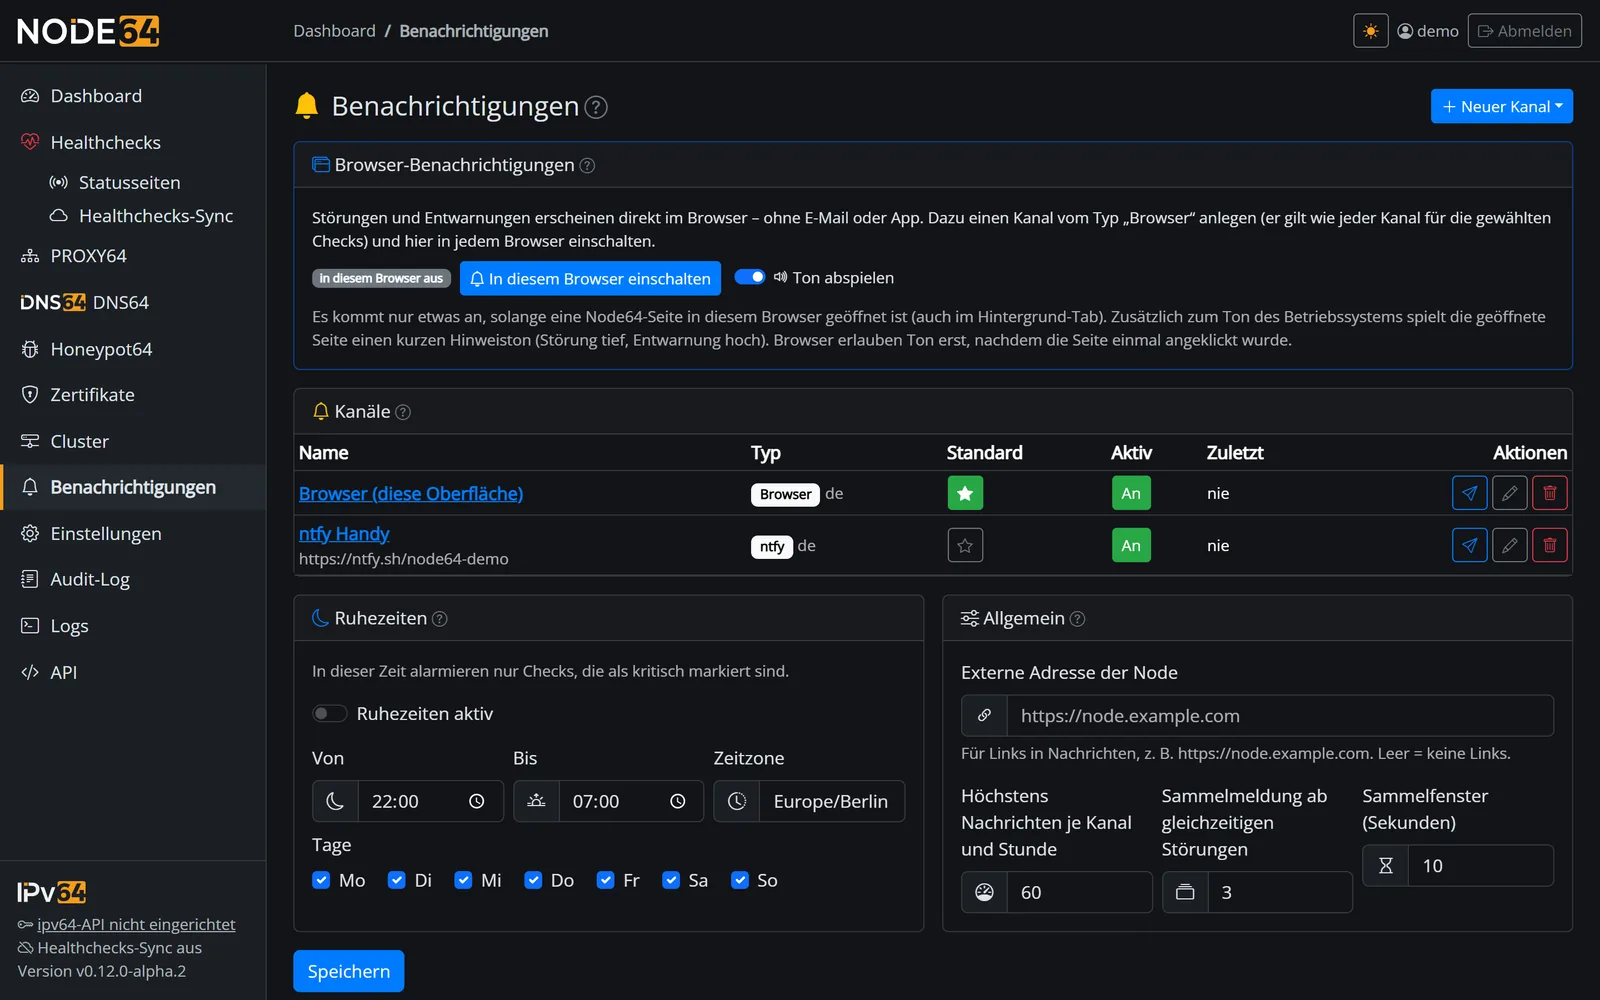The width and height of the screenshot is (1600, 1000).
Task: Open the Europe/Berlin Zeitzone field
Action: [831, 801]
